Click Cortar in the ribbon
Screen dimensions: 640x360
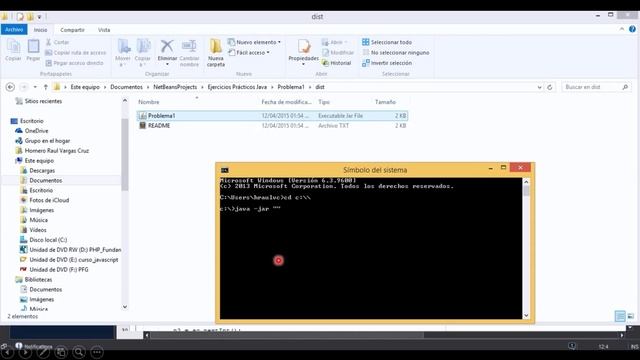(57, 42)
